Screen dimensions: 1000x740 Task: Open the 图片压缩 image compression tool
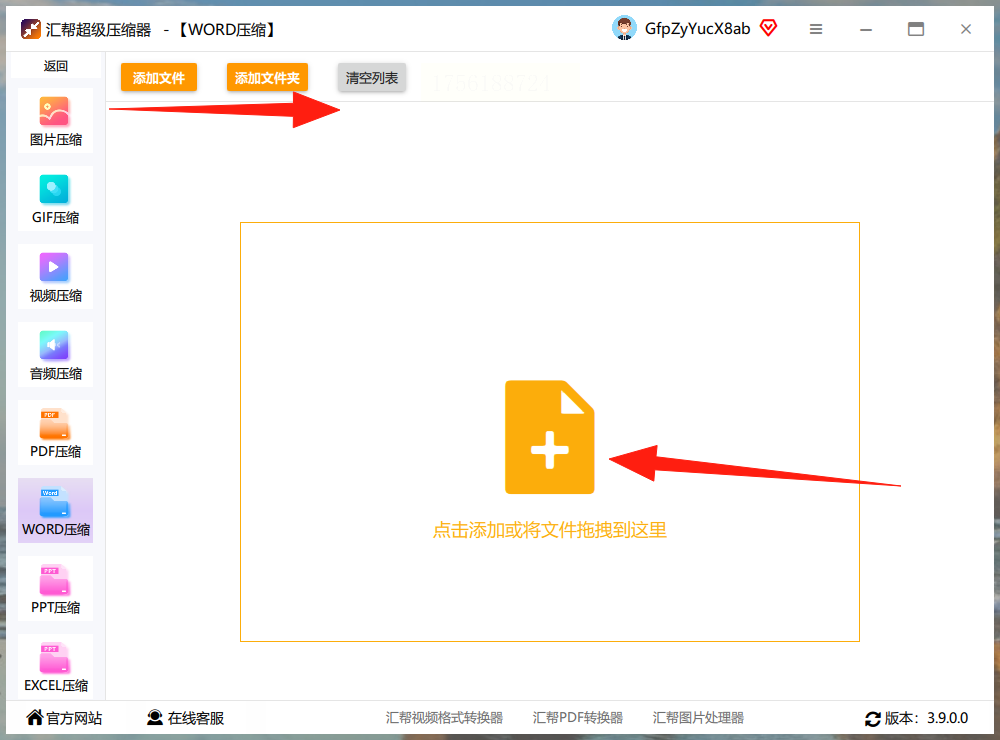pyautogui.click(x=55, y=121)
